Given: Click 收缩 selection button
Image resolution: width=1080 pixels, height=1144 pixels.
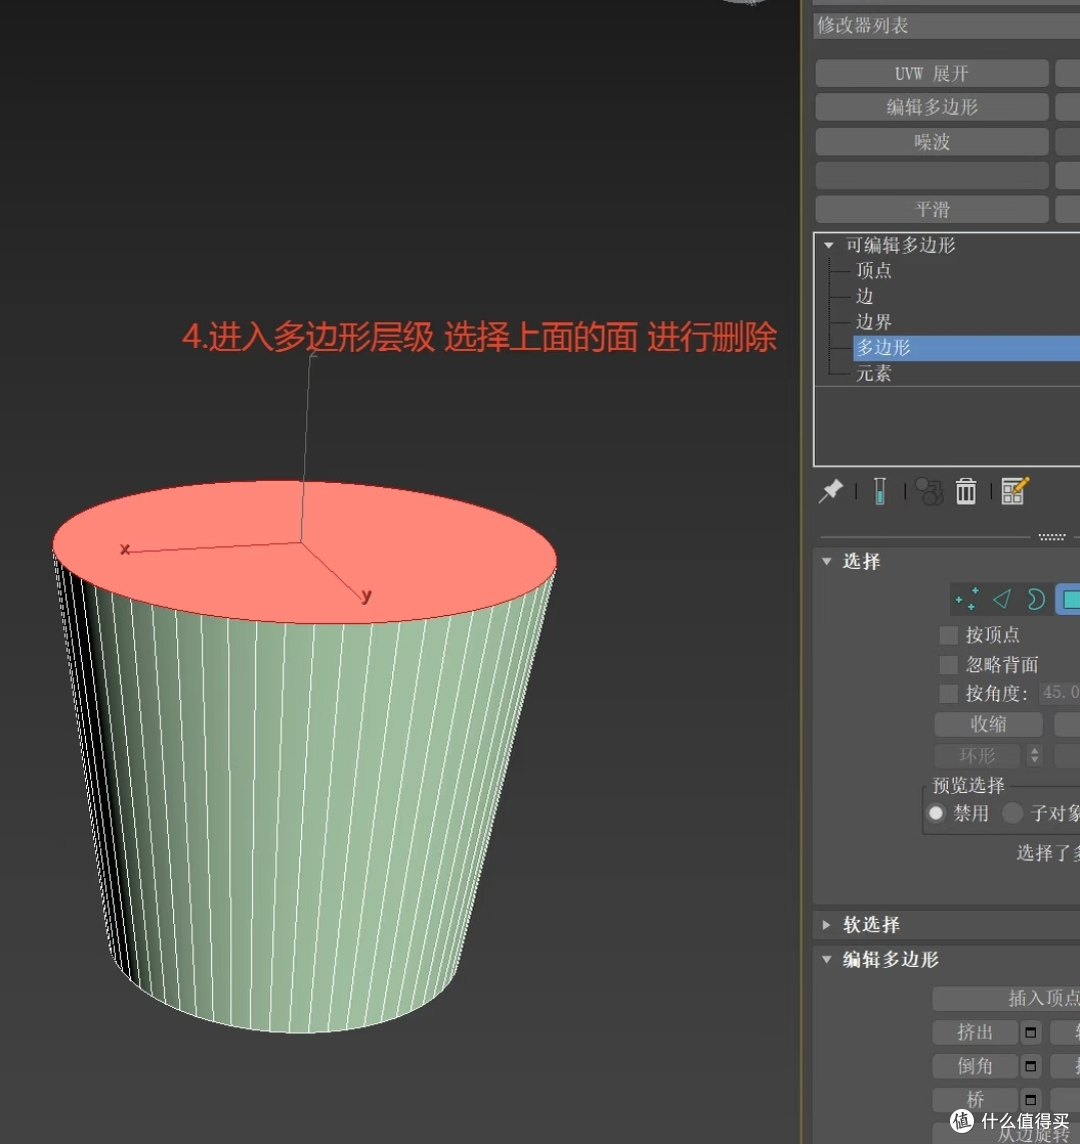Looking at the screenshot, I should tap(989, 724).
